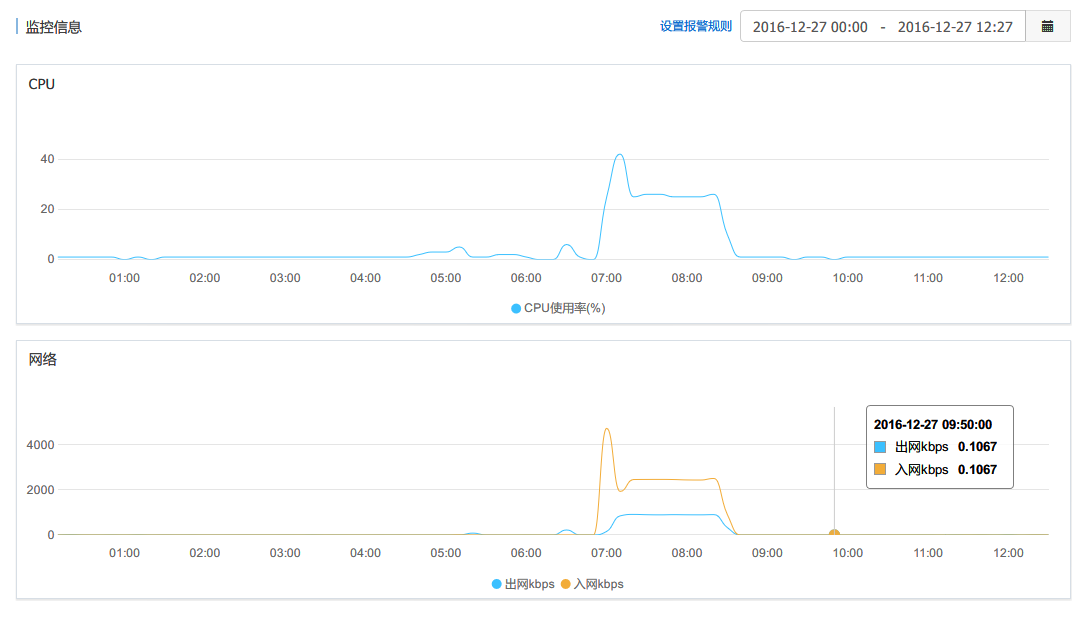
Task: Click the 监控信息 section heading
Action: click(x=54, y=27)
